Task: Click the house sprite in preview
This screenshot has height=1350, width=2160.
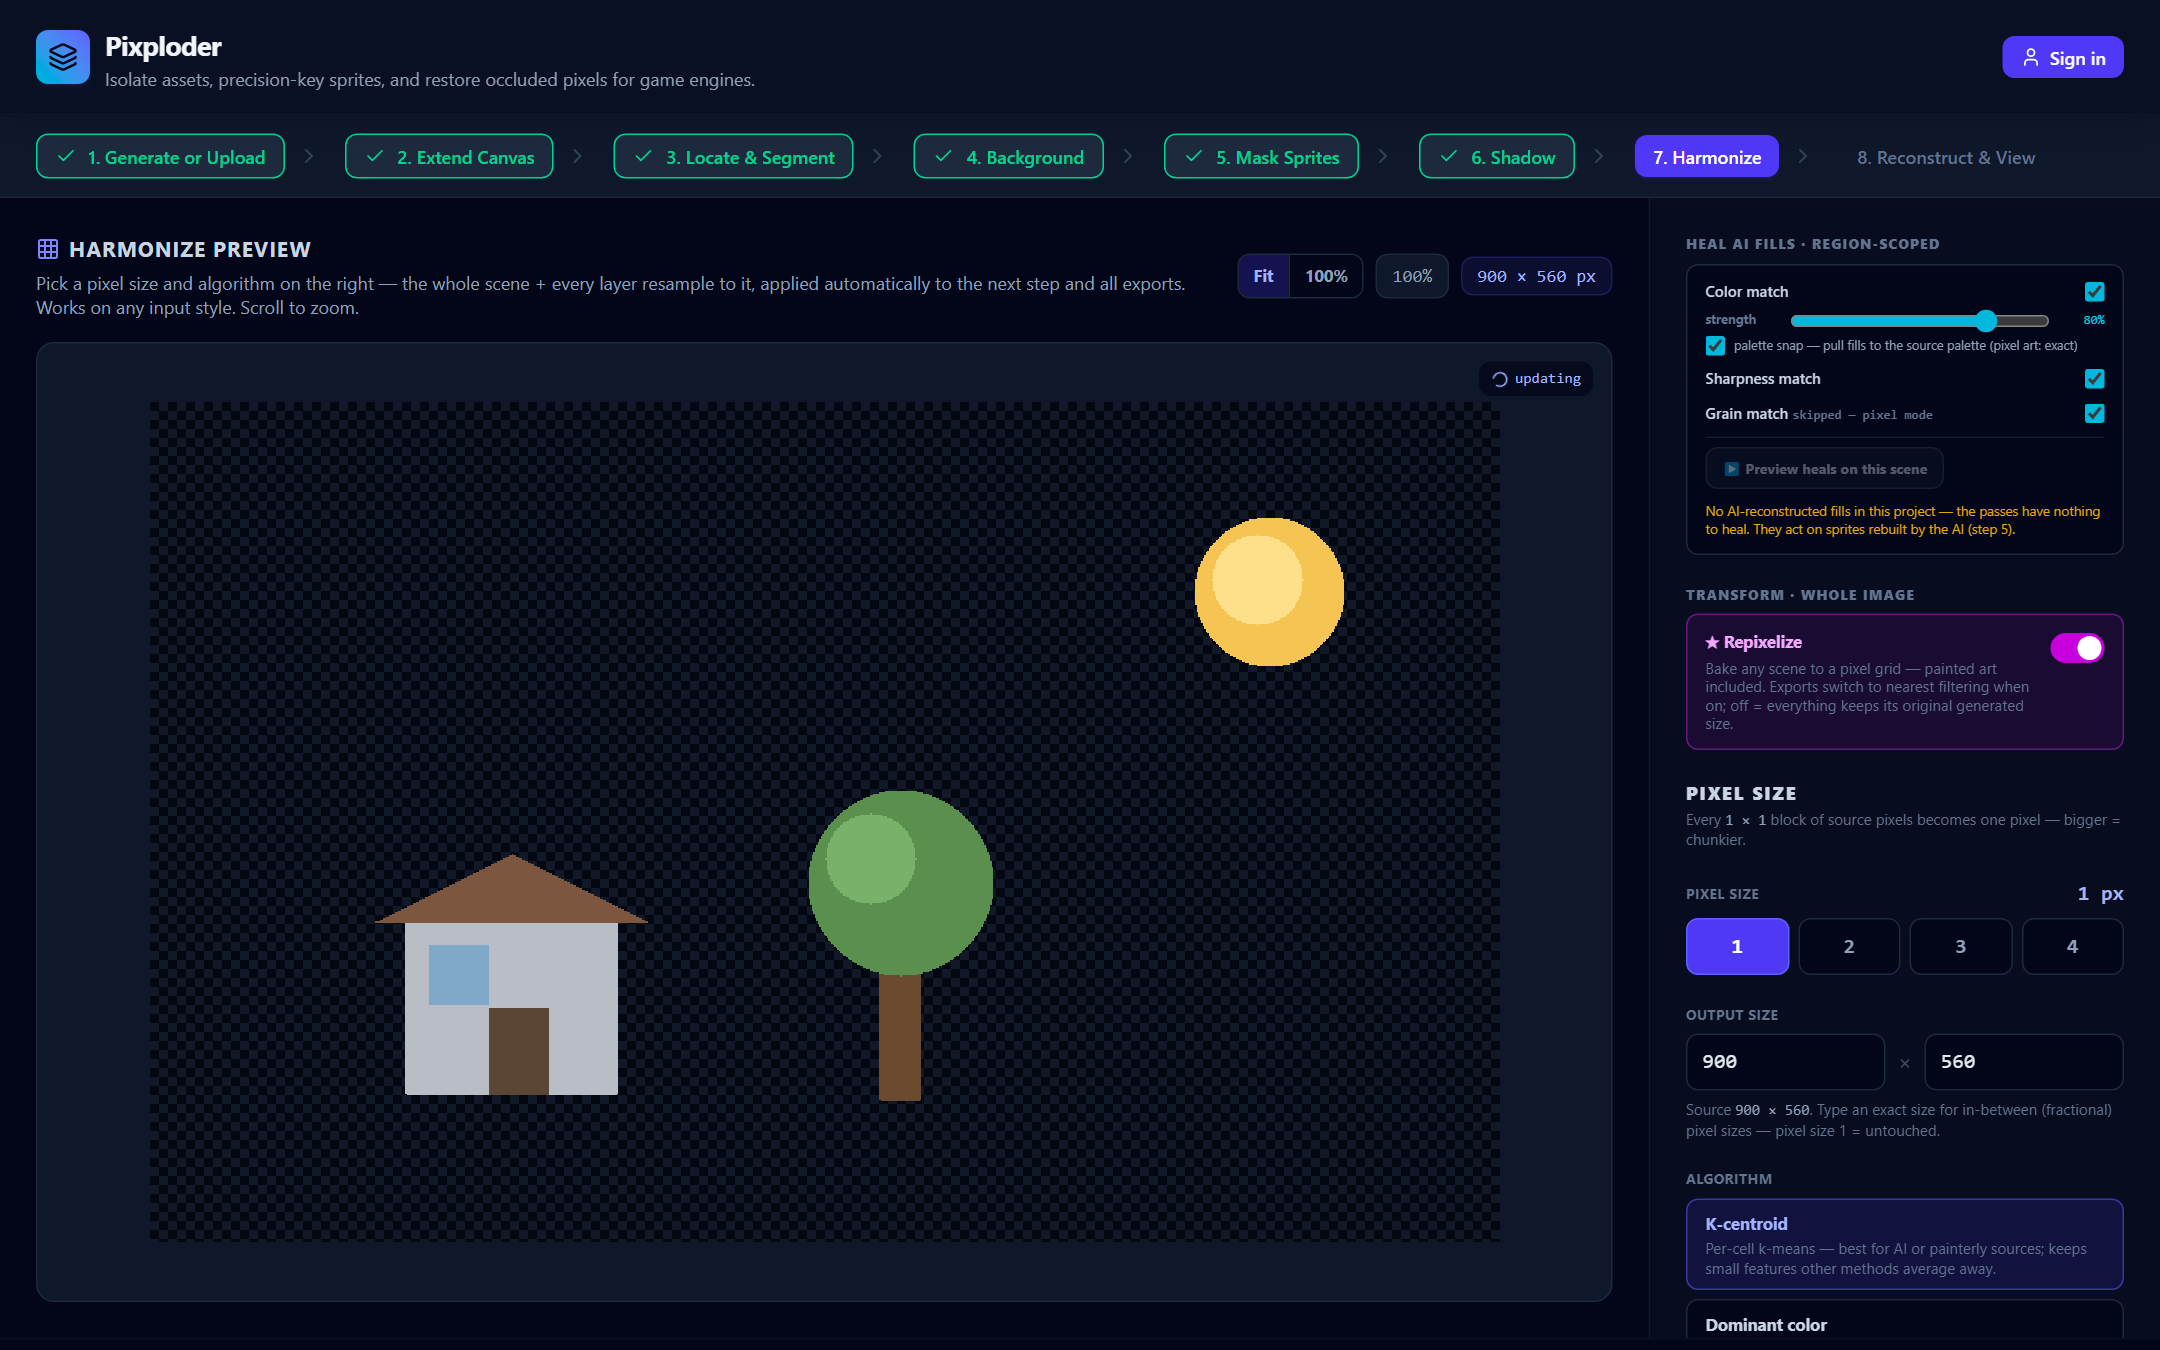Action: (511, 975)
